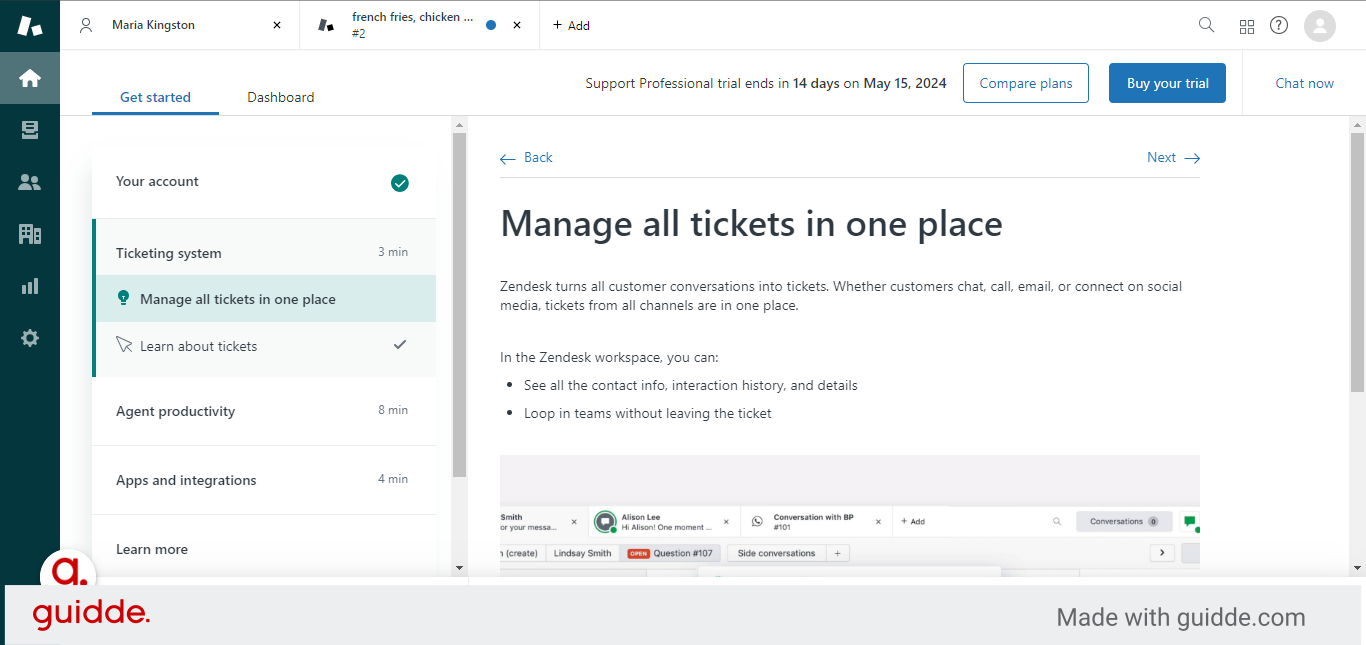1366x645 pixels.
Task: Start a conversation via Chat now
Action: pyautogui.click(x=1304, y=83)
